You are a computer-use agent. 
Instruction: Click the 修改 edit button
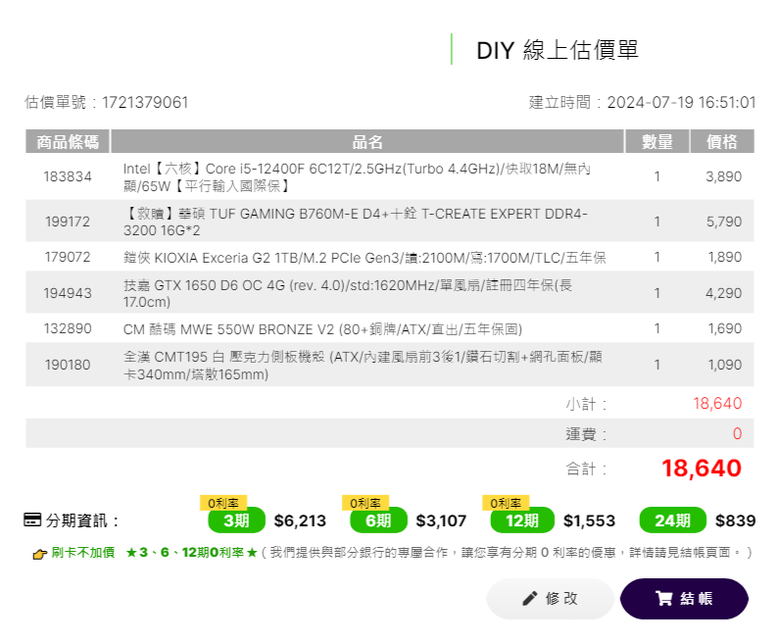click(x=550, y=598)
